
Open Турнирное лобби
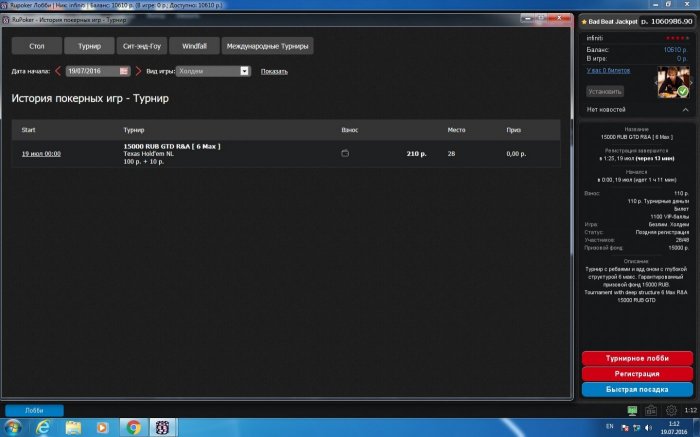coord(637,358)
